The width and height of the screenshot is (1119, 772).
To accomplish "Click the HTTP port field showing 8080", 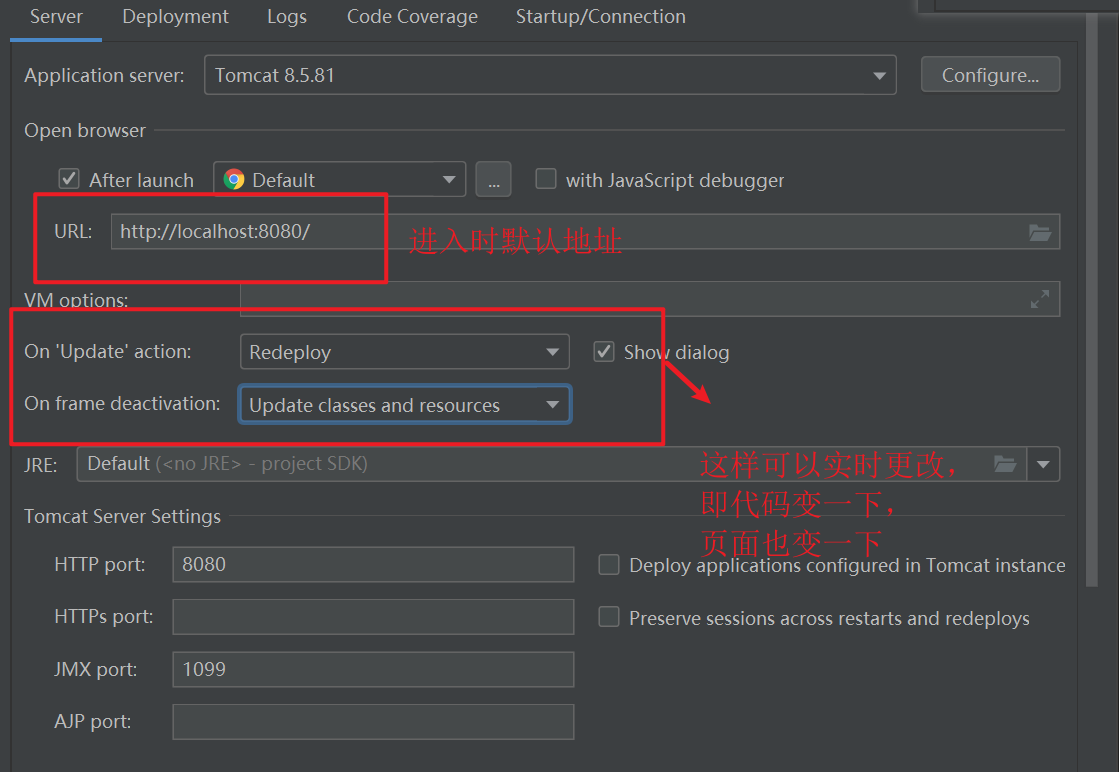I will (x=373, y=564).
